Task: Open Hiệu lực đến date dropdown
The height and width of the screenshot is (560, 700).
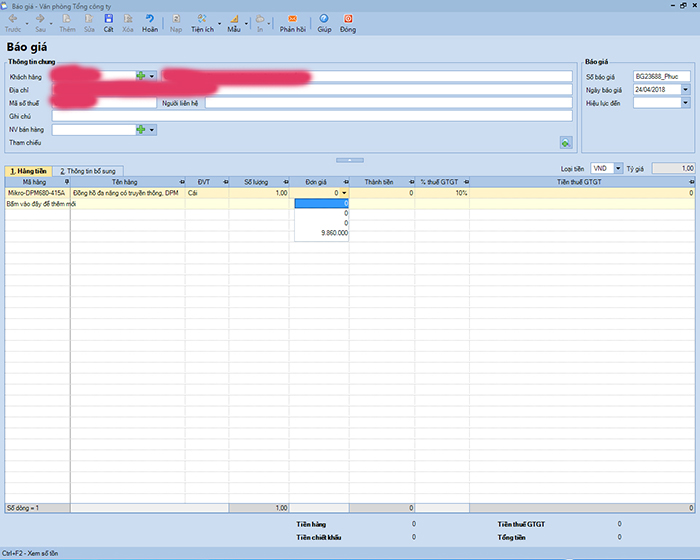Action: (x=686, y=103)
